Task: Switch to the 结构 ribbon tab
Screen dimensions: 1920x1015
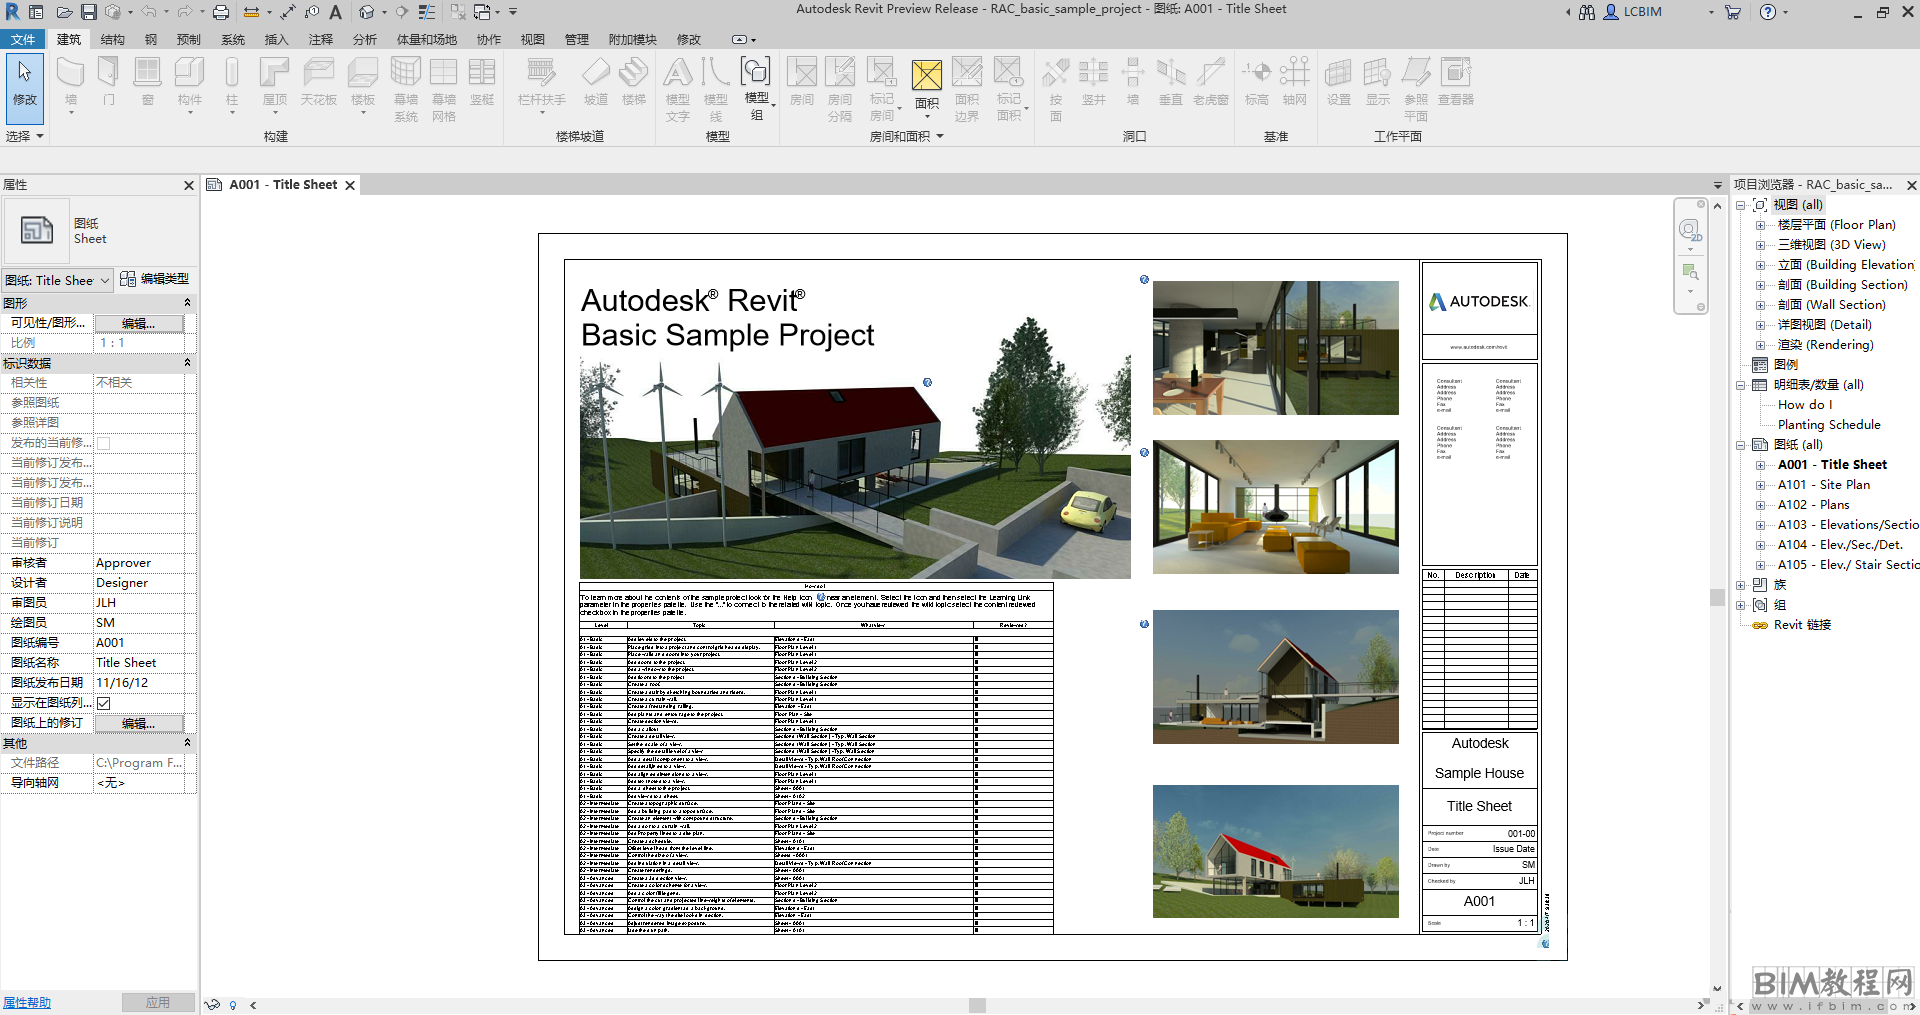Action: pos(113,39)
